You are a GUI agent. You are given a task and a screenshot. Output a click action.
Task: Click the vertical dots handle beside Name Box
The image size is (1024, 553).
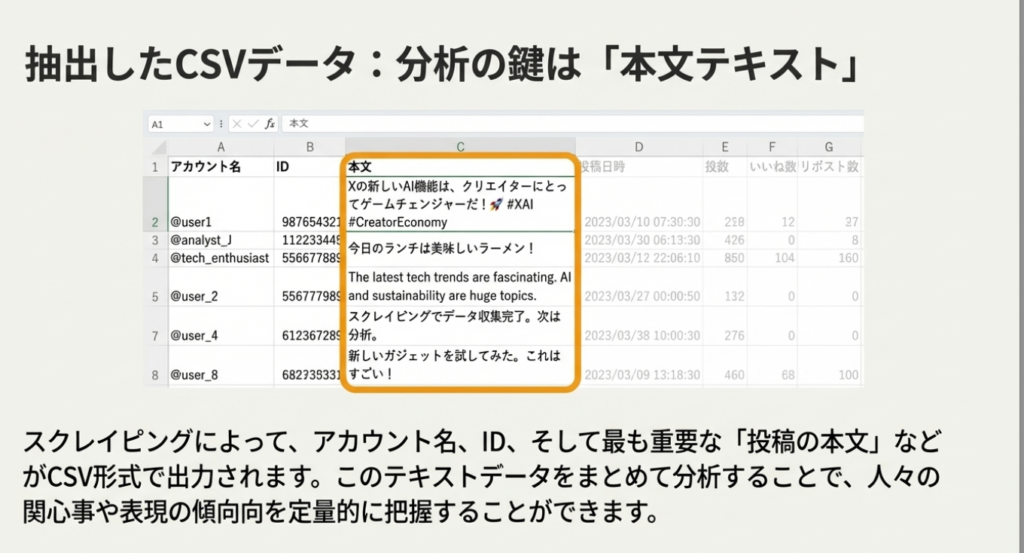[224, 124]
